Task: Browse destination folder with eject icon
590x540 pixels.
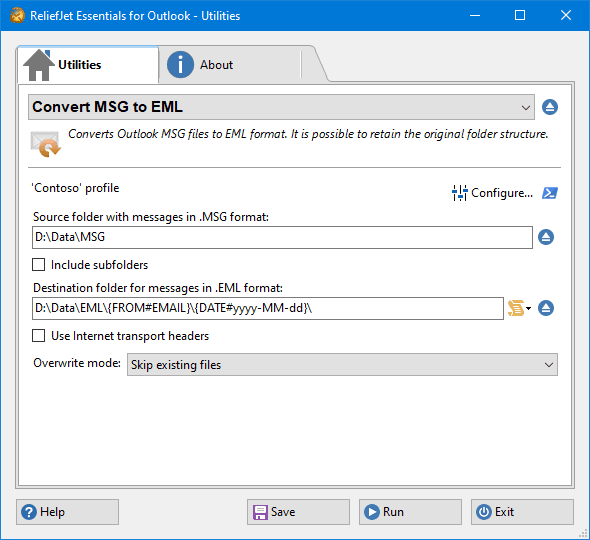Action: 546,308
